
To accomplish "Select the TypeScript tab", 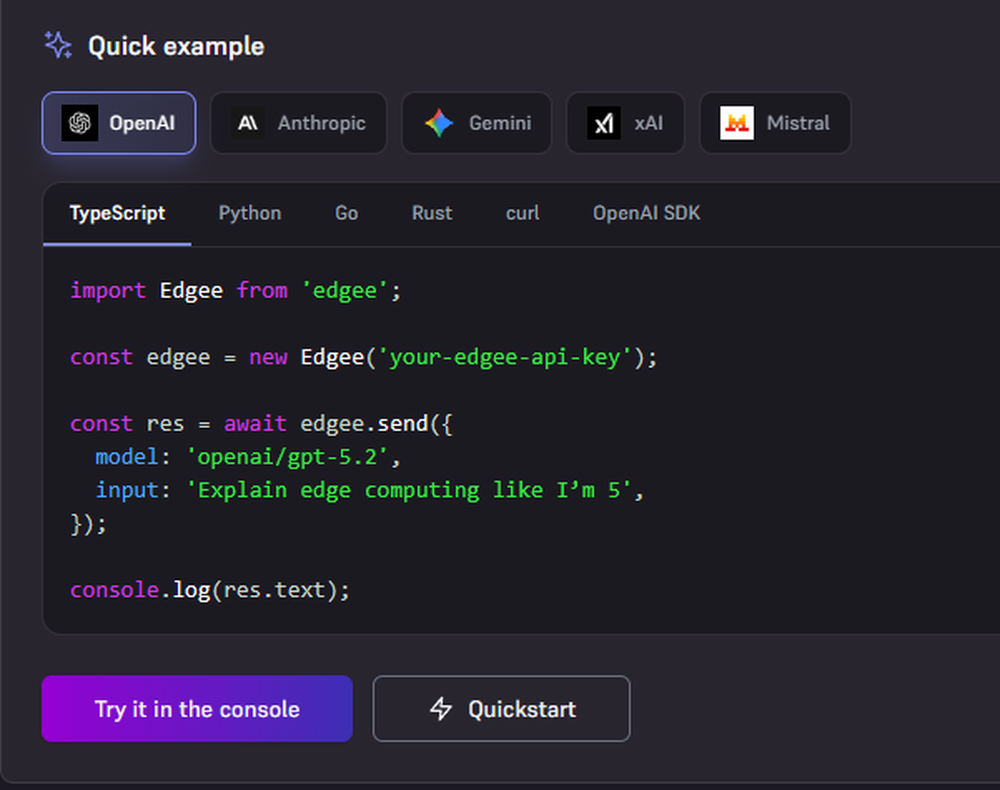I will coord(116,213).
